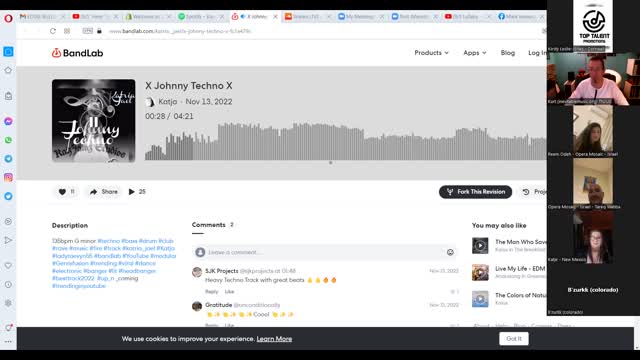Click the padlock site security icon
This screenshot has width=640, height=360.
[99, 31]
